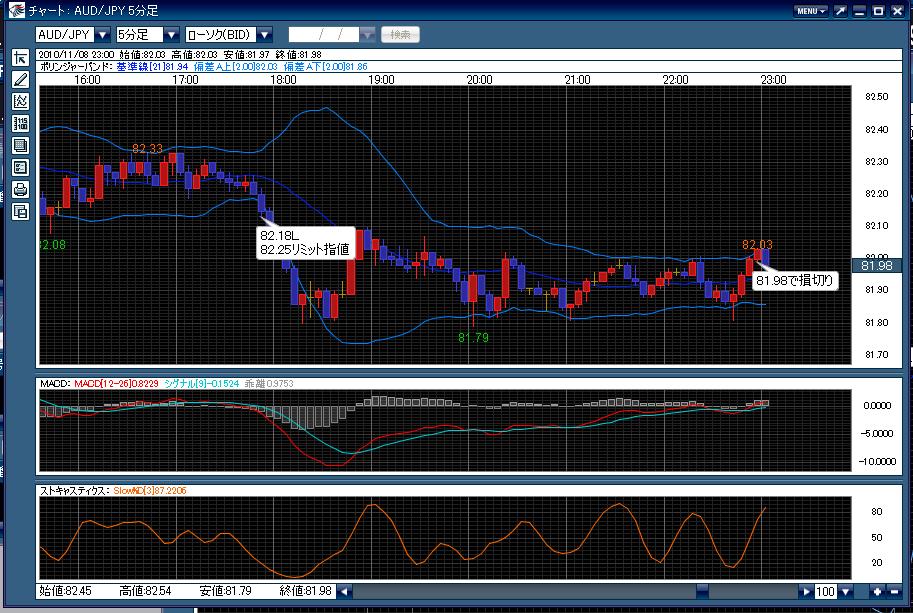Click the 安値:81.79 status value
Viewport: 913px width, 613px height.
click(x=225, y=591)
